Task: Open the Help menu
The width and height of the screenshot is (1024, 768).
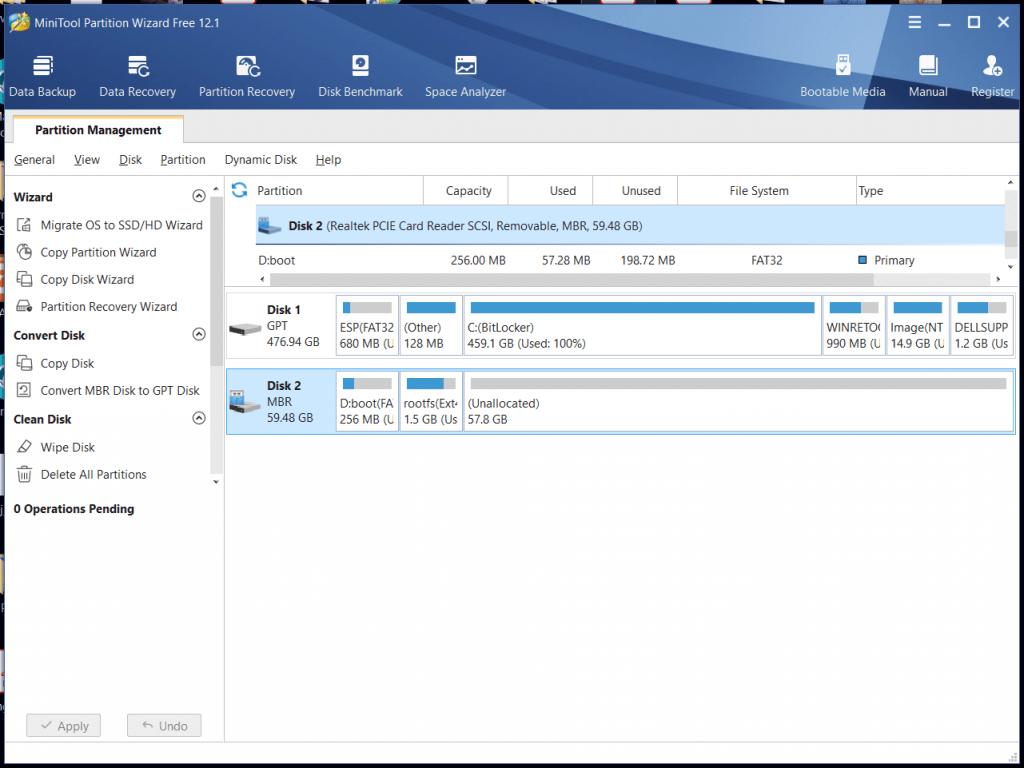Action: [x=328, y=160]
